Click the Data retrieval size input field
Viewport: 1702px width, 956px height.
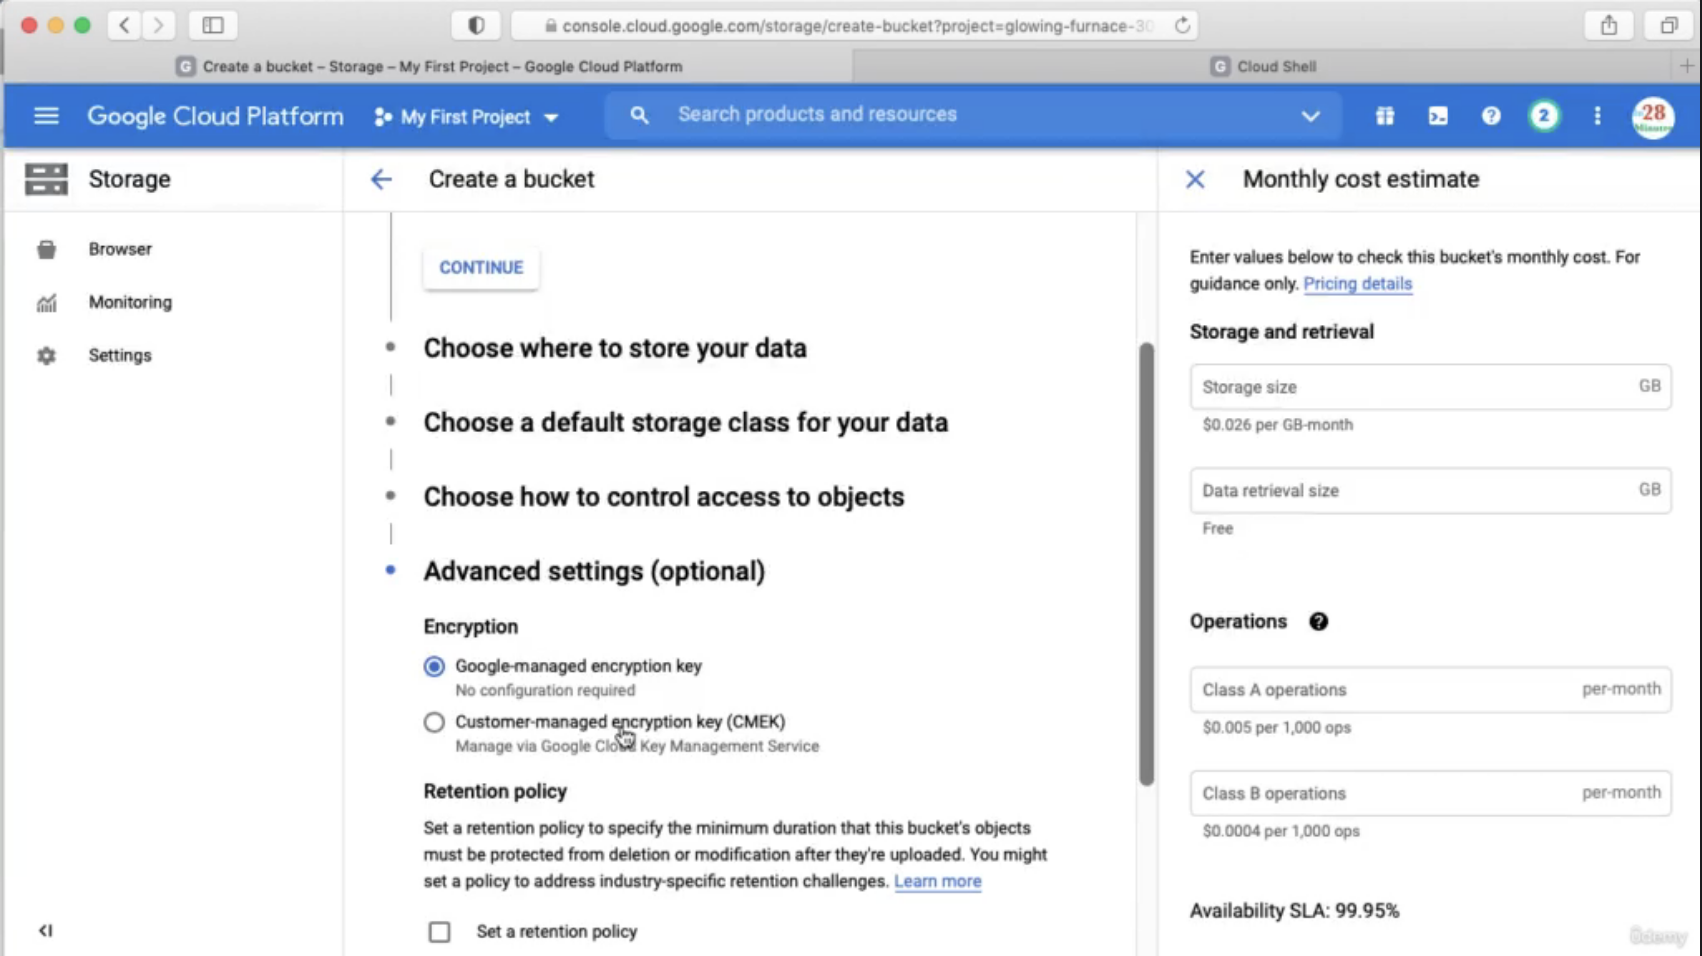coord(1430,491)
